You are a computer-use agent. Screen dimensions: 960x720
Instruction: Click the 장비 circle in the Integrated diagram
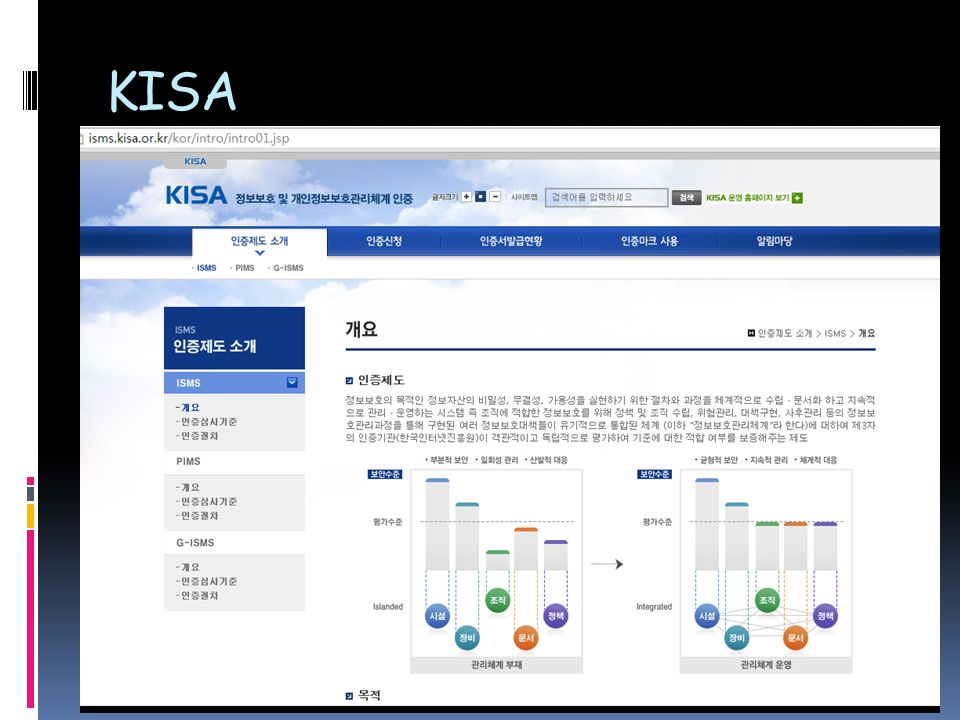[x=737, y=638]
